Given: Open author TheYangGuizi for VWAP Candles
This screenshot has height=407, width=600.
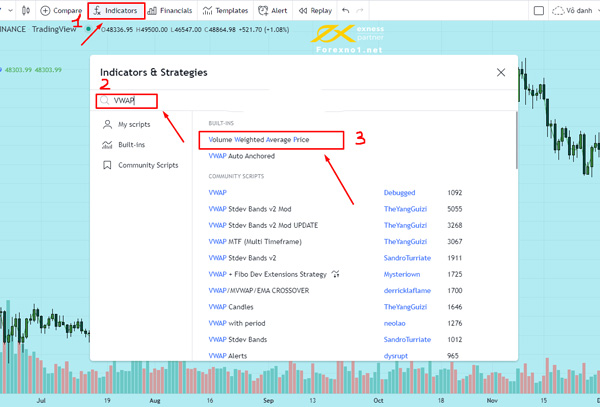Looking at the screenshot, I should (405, 307).
